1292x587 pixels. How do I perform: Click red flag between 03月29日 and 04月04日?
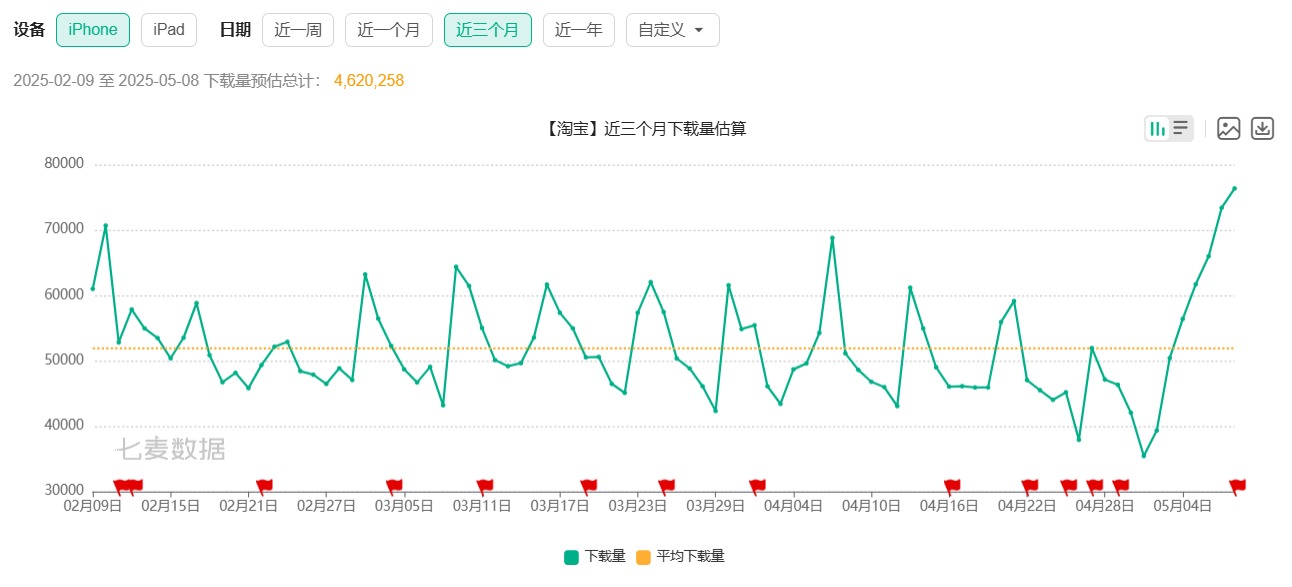coord(757,486)
